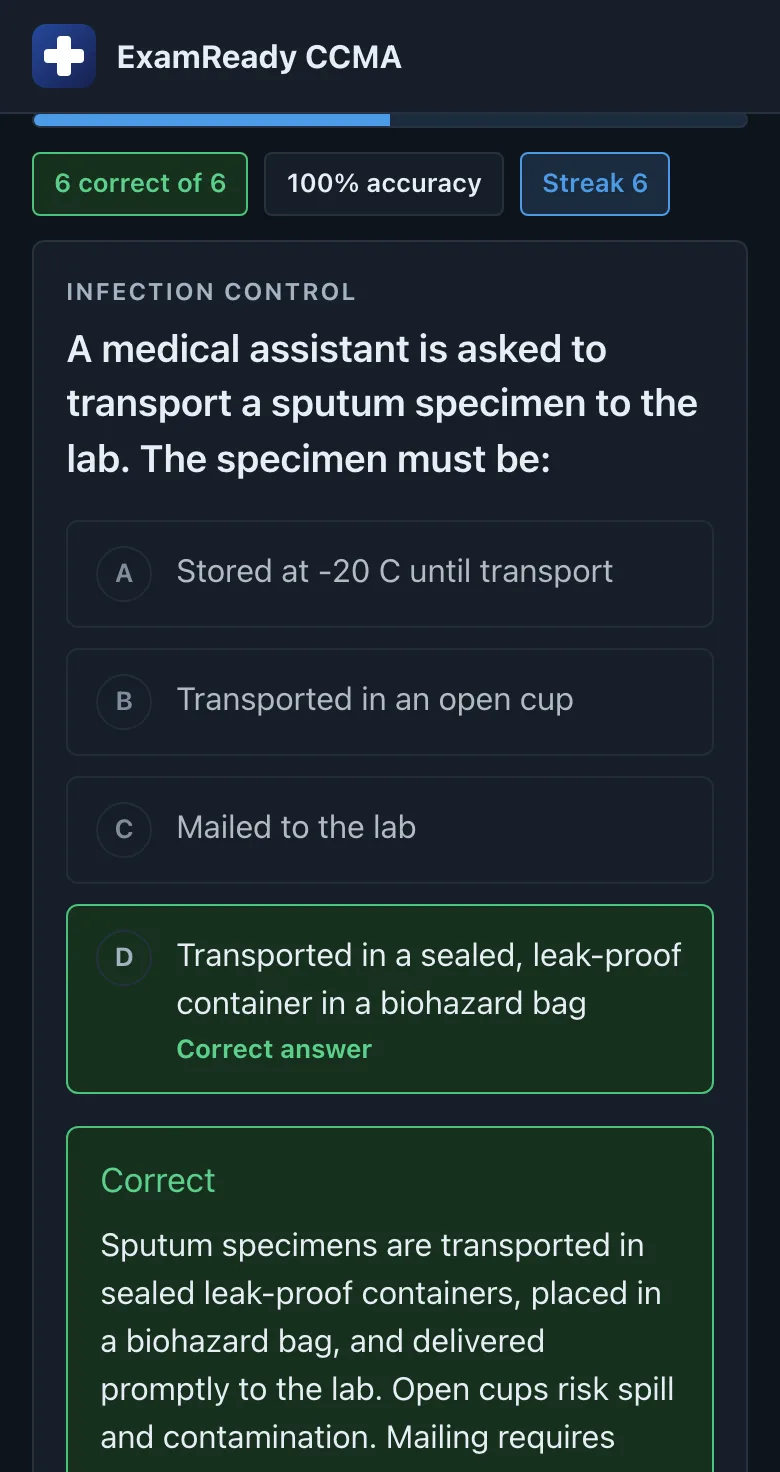This screenshot has height=1472, width=780.
Task: Select answer 'Mailed to the lab'
Action: pos(390,829)
